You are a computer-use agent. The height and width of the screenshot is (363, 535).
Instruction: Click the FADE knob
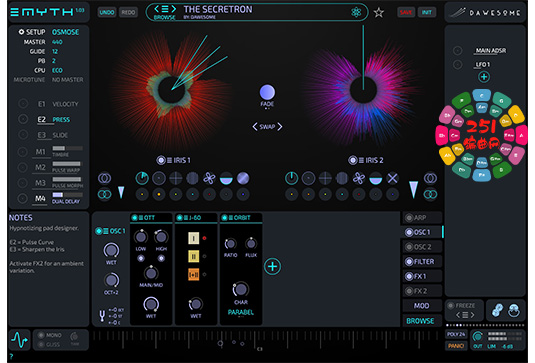tap(267, 92)
